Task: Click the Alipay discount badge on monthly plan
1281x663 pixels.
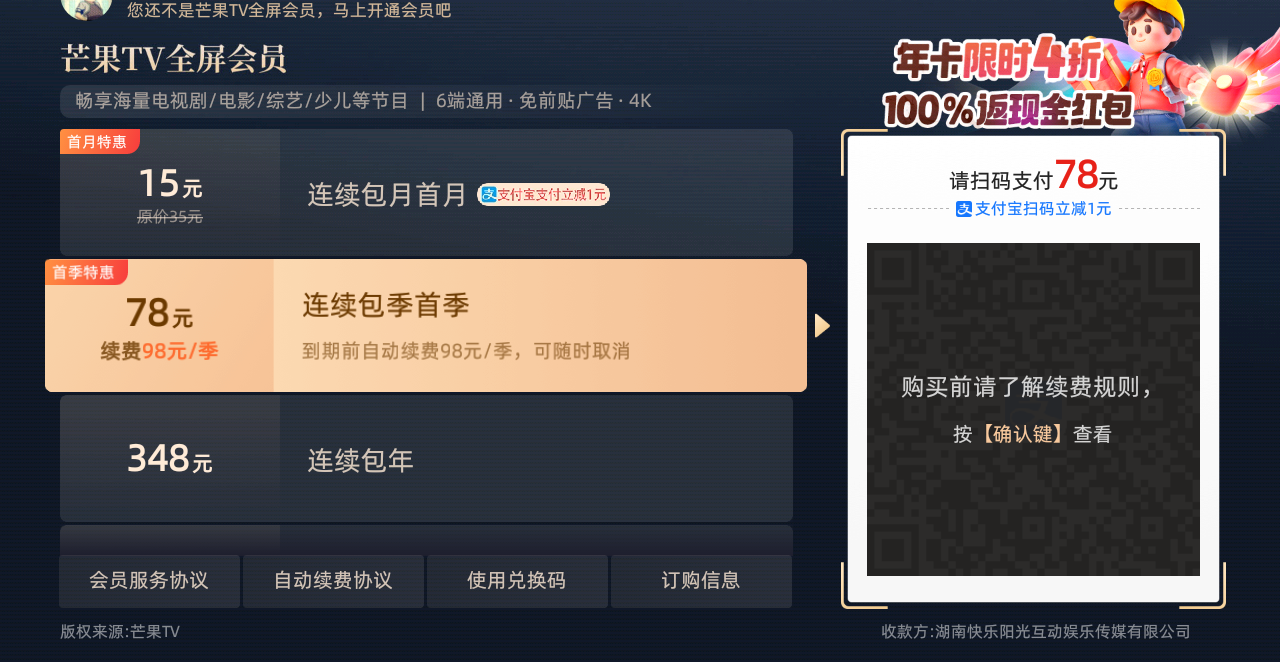Action: [543, 194]
